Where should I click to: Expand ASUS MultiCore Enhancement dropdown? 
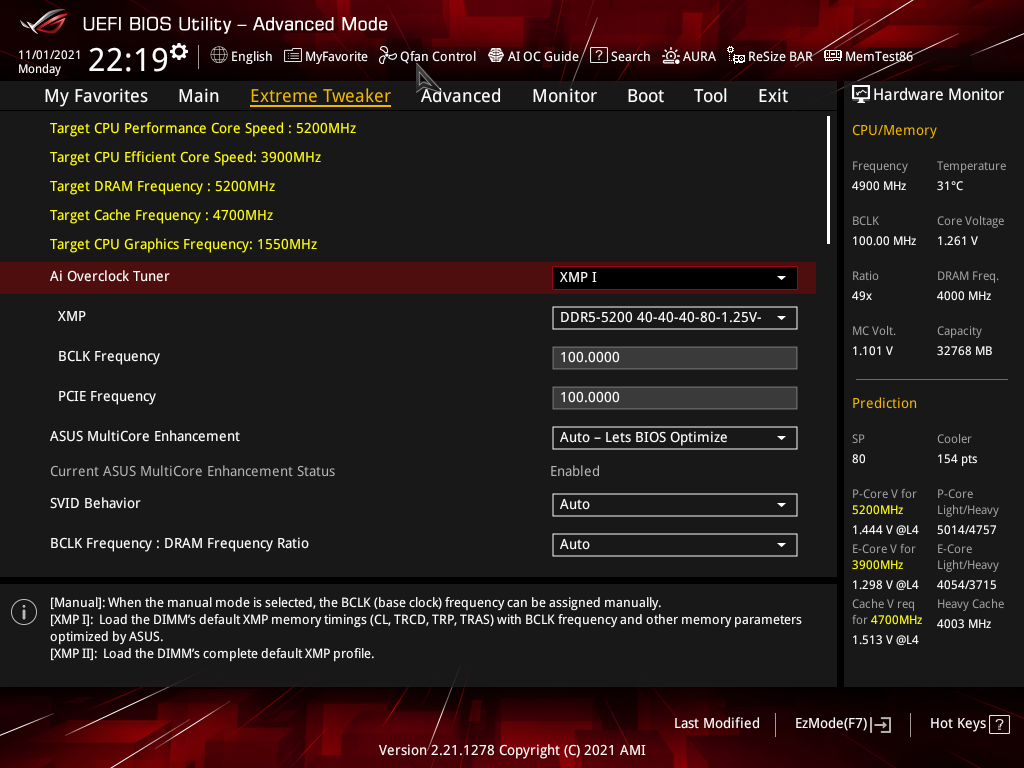pos(675,438)
